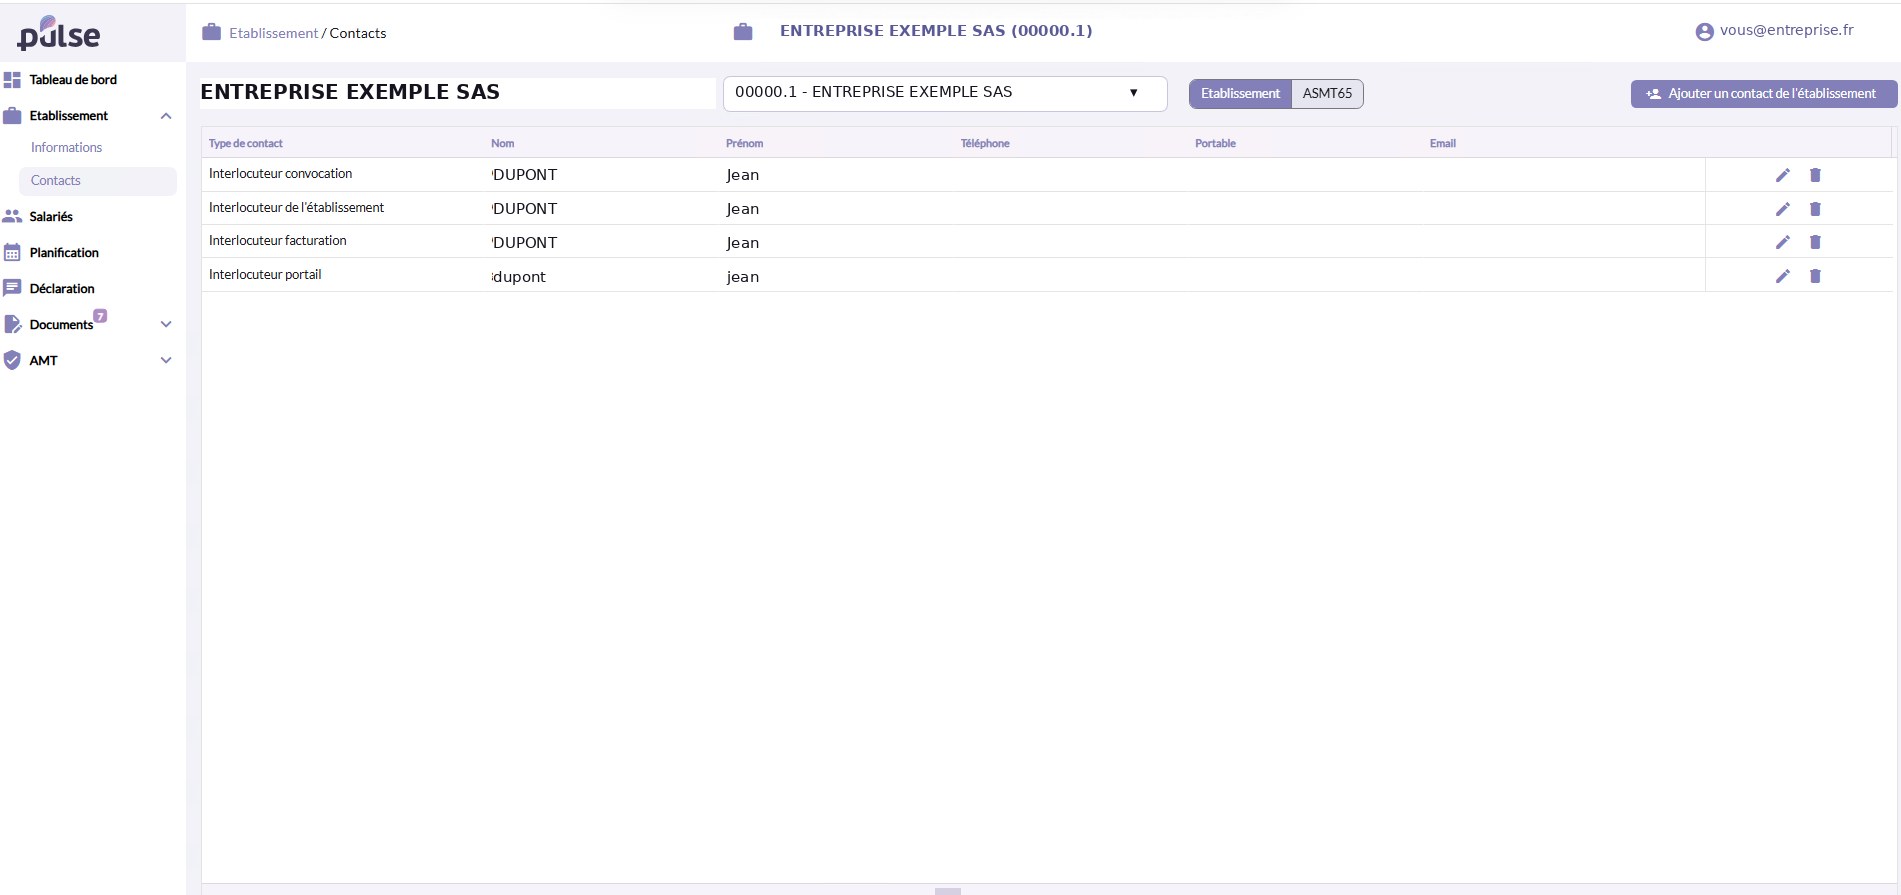1901x895 pixels.
Task: Open the Salariés menu
Action: [51, 216]
